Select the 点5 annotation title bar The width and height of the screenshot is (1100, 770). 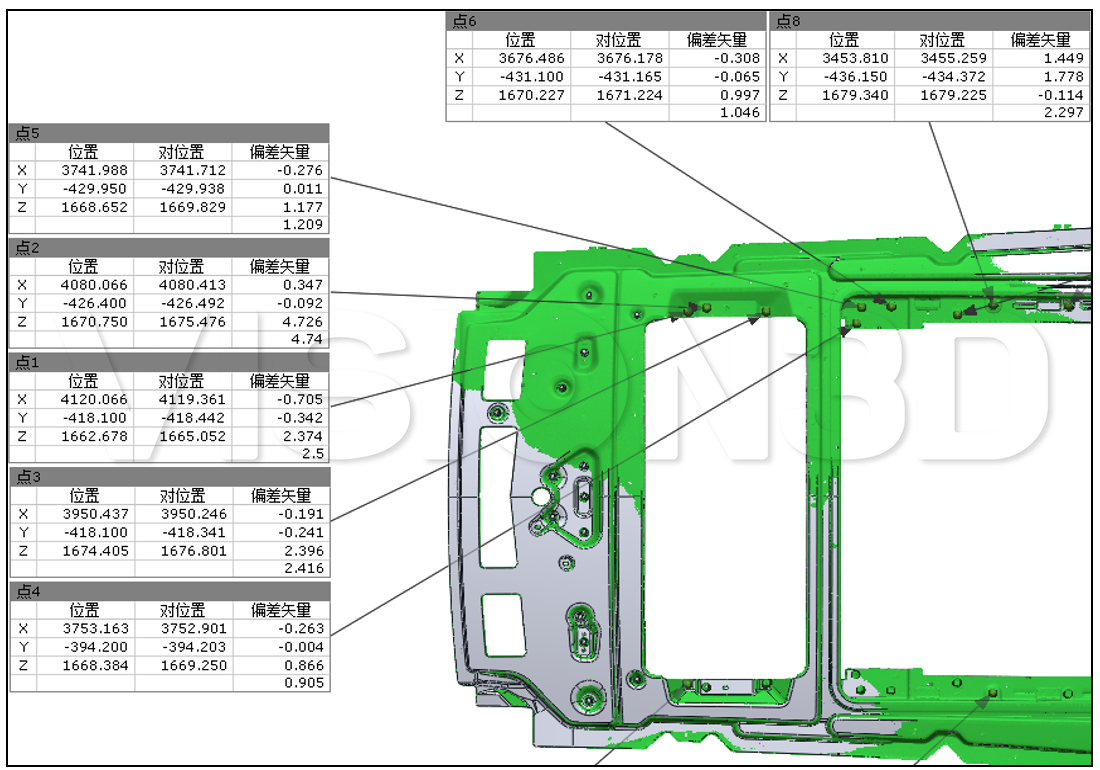169,133
